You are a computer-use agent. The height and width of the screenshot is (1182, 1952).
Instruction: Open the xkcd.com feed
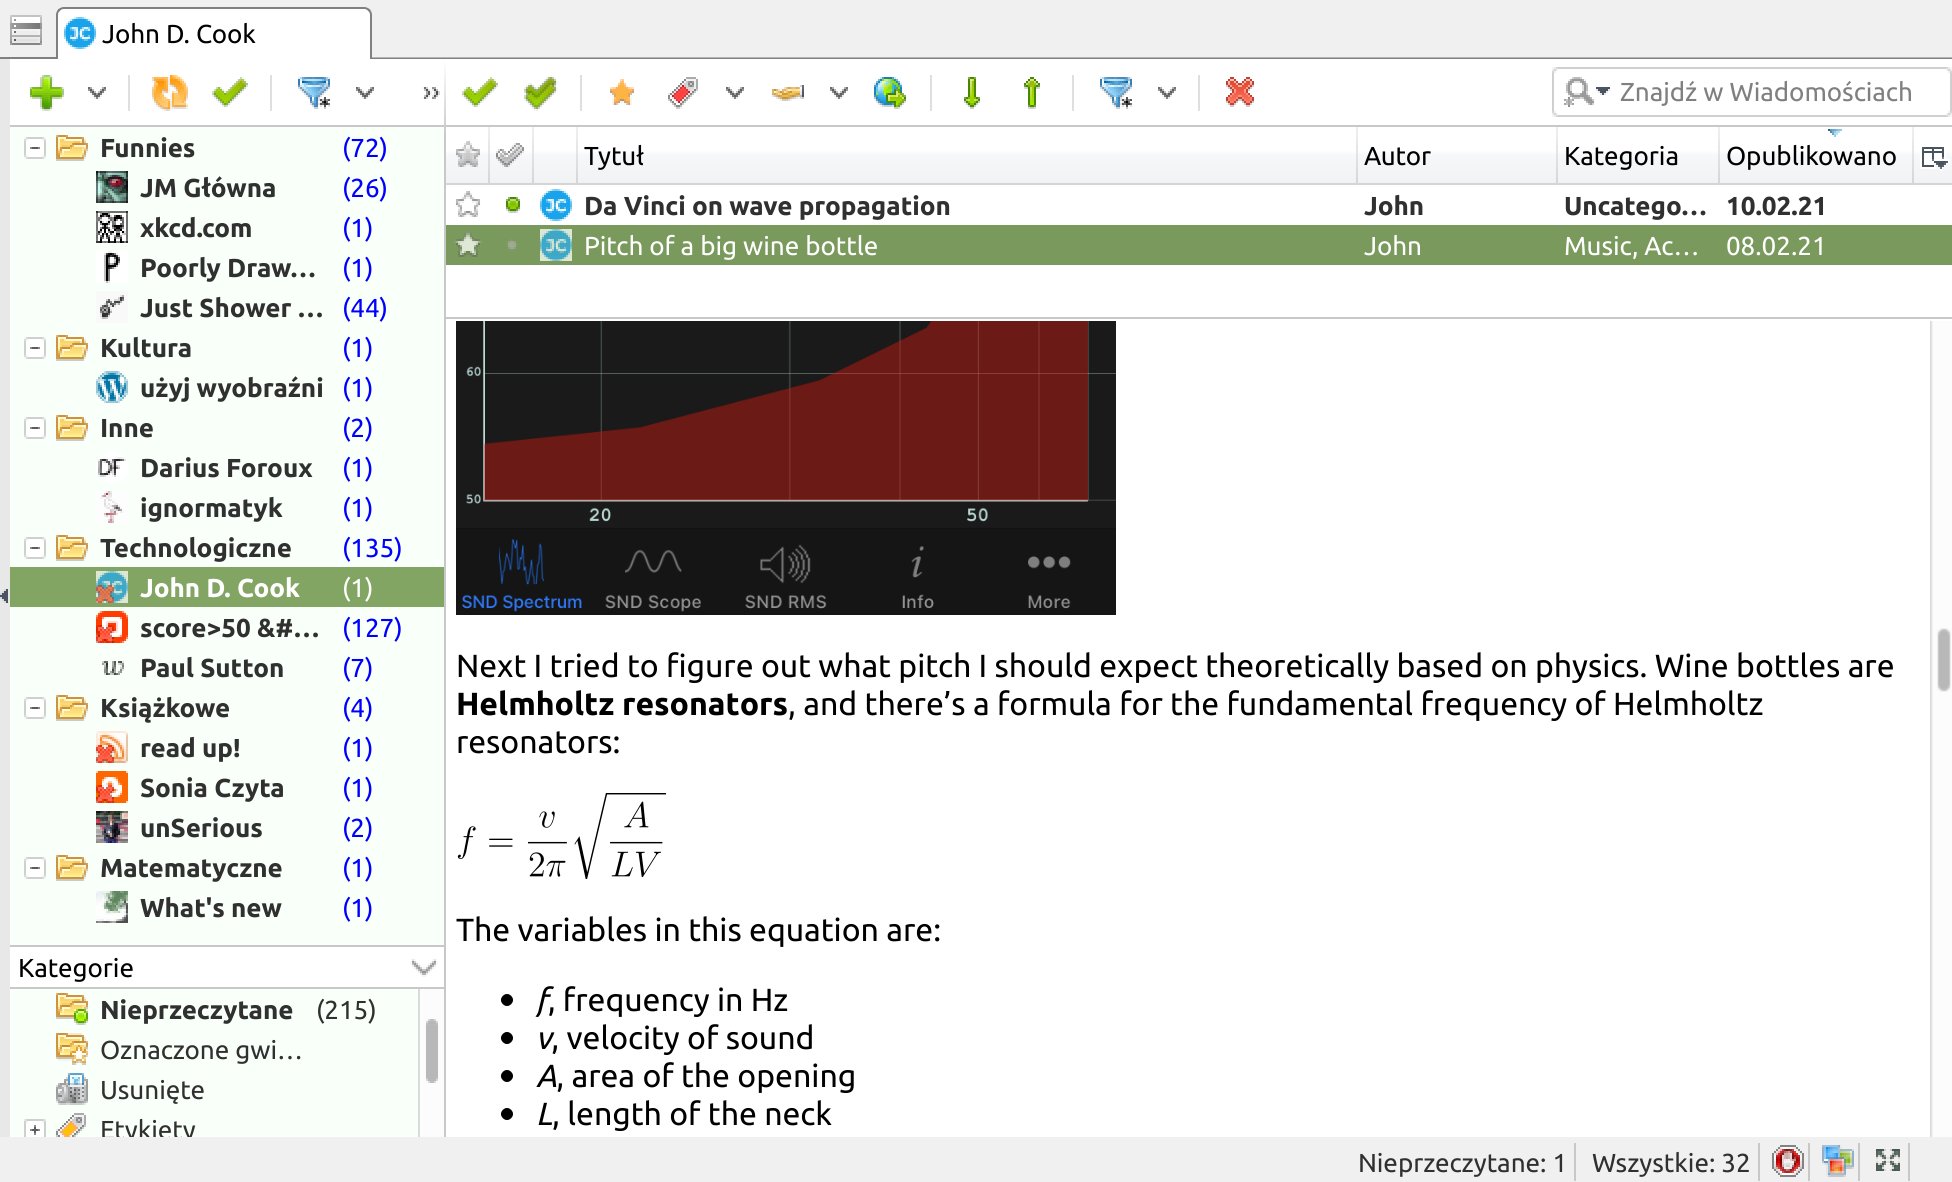pyautogui.click(x=195, y=228)
